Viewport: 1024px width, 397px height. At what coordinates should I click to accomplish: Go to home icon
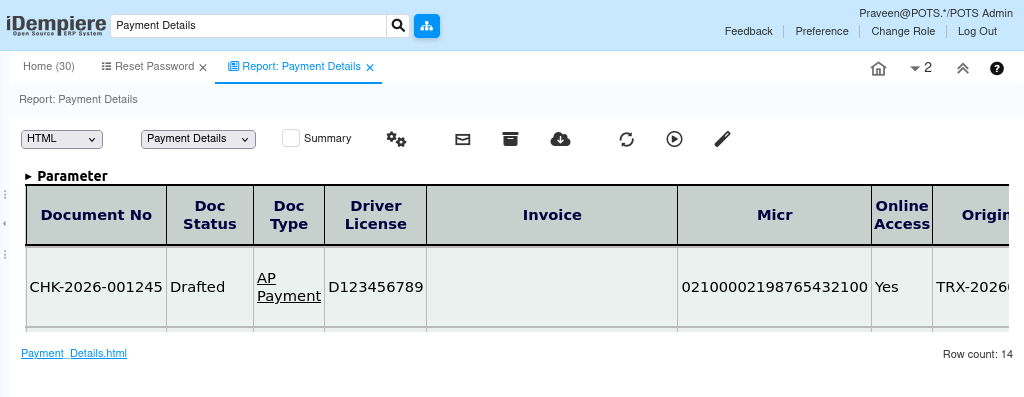click(878, 69)
